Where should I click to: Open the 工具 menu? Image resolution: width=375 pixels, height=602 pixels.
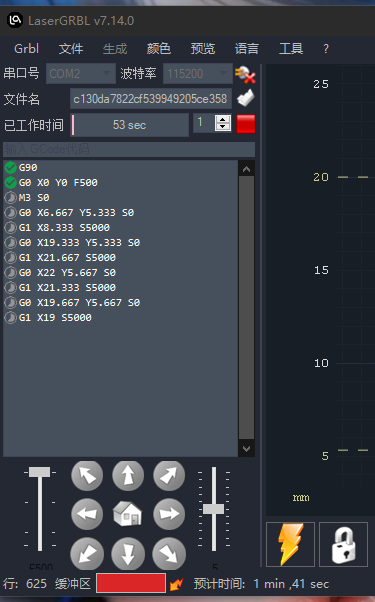point(291,49)
